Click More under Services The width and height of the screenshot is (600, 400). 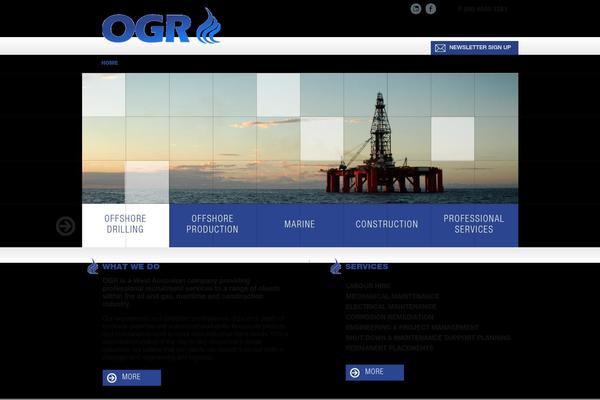(375, 372)
